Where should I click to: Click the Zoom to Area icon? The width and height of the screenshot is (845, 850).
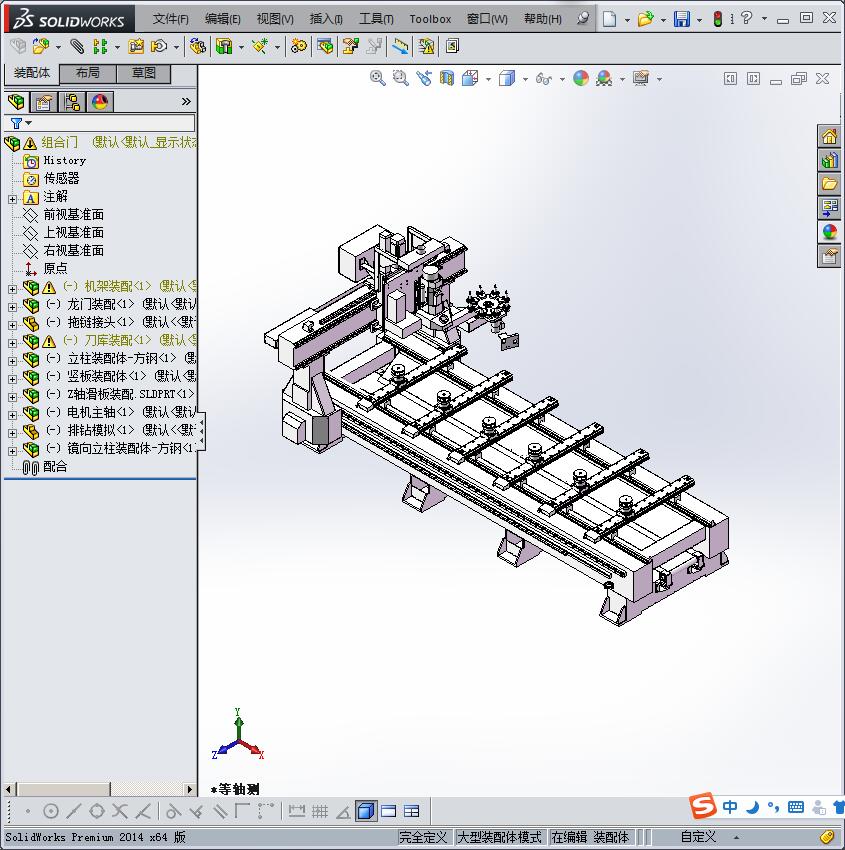401,79
